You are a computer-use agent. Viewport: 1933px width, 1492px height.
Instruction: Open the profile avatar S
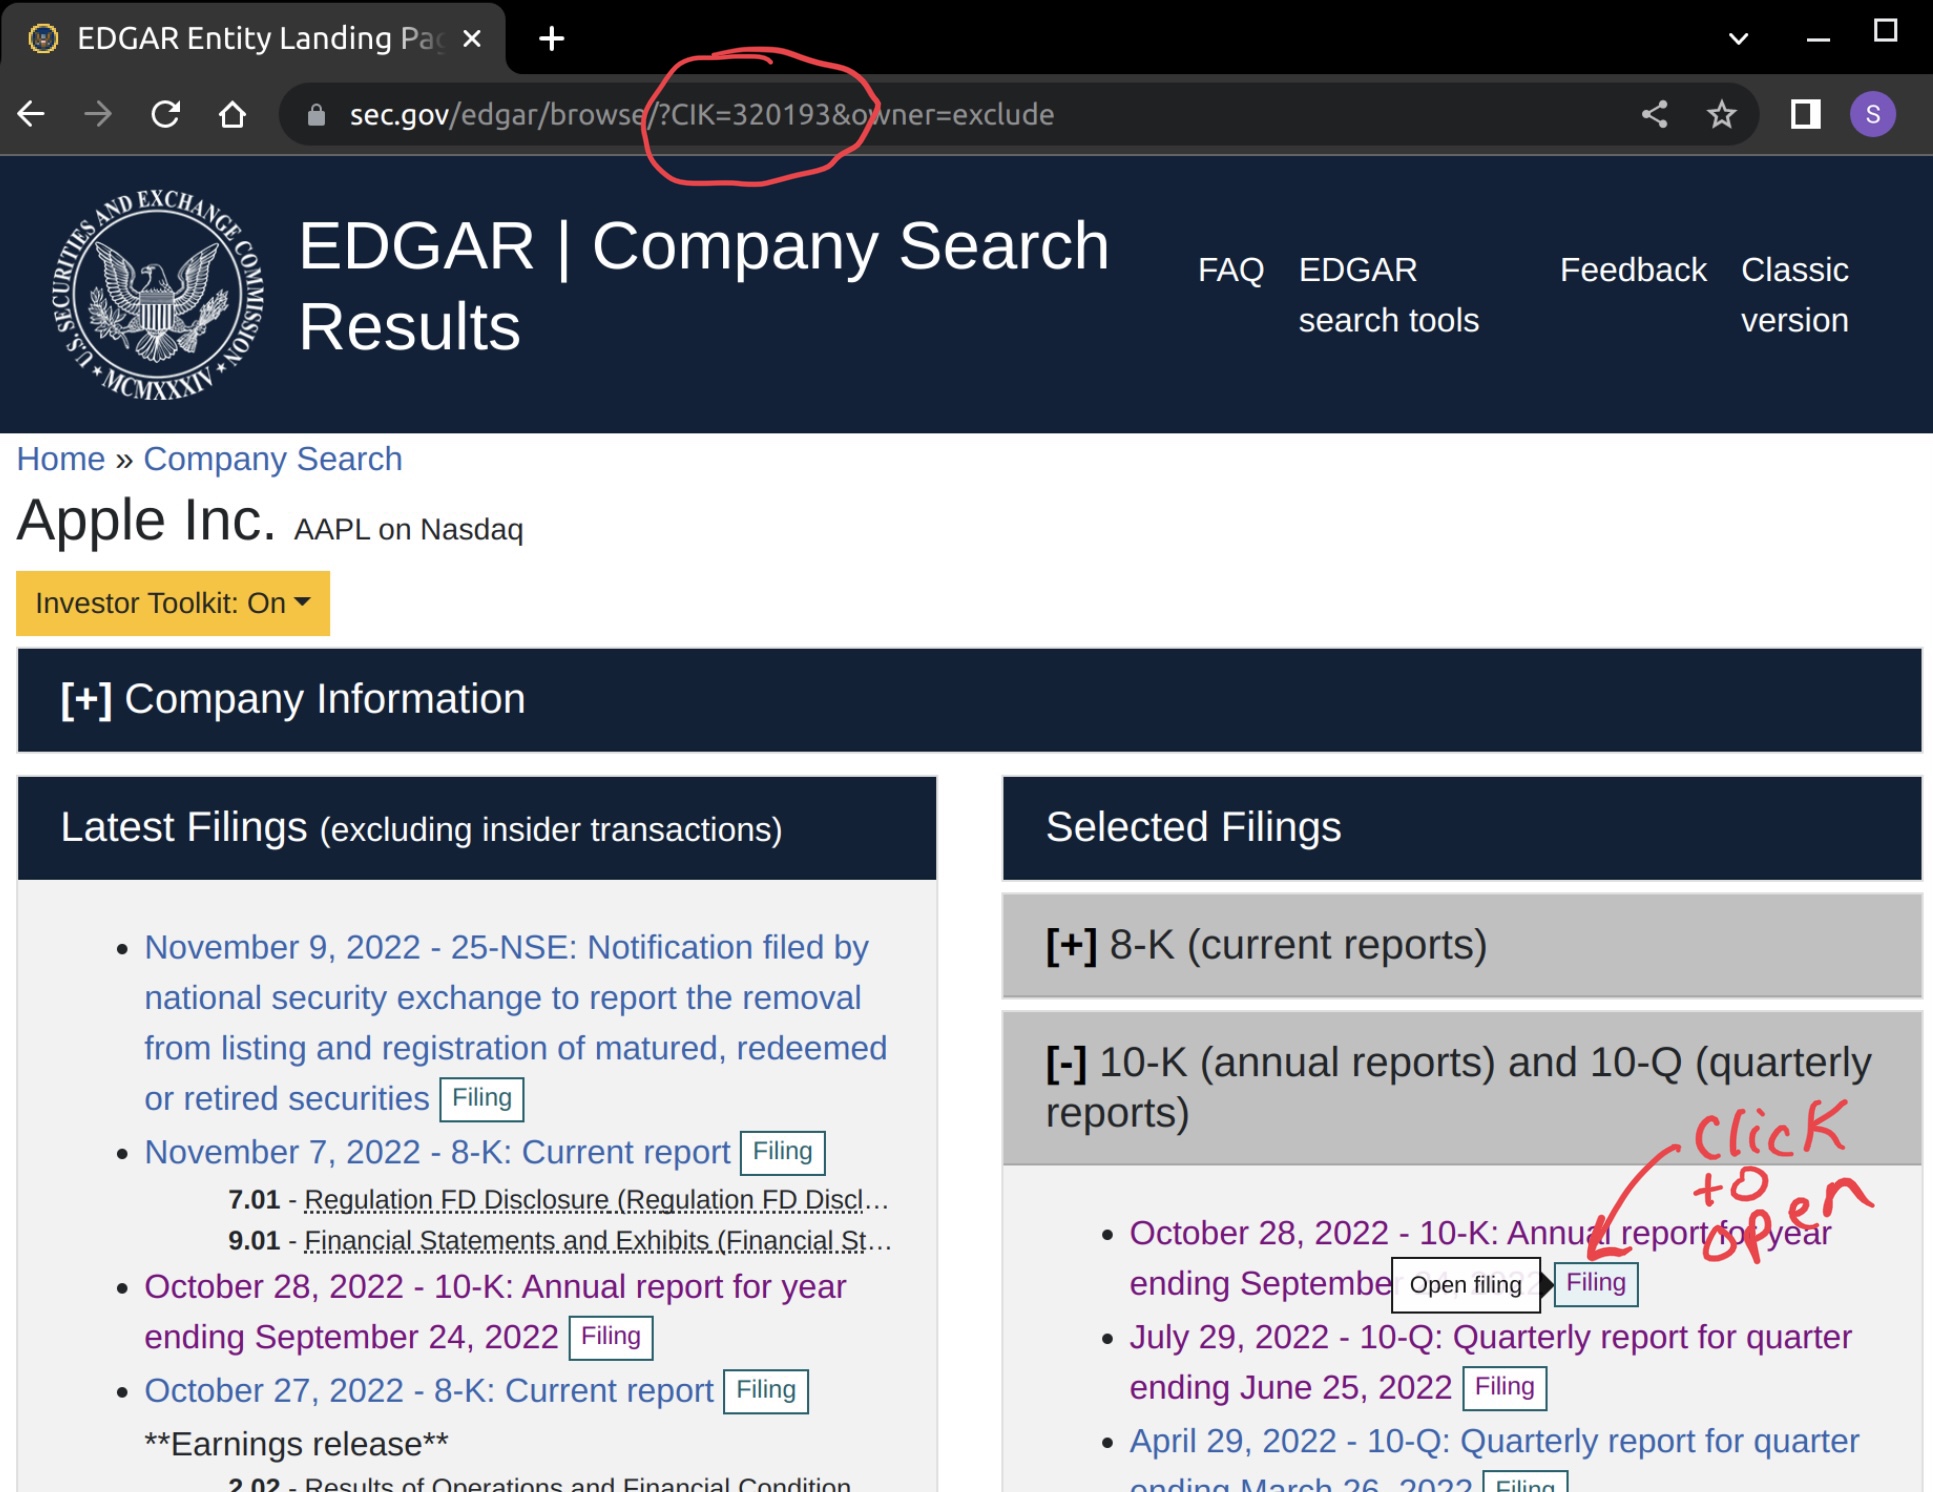[x=1872, y=114]
